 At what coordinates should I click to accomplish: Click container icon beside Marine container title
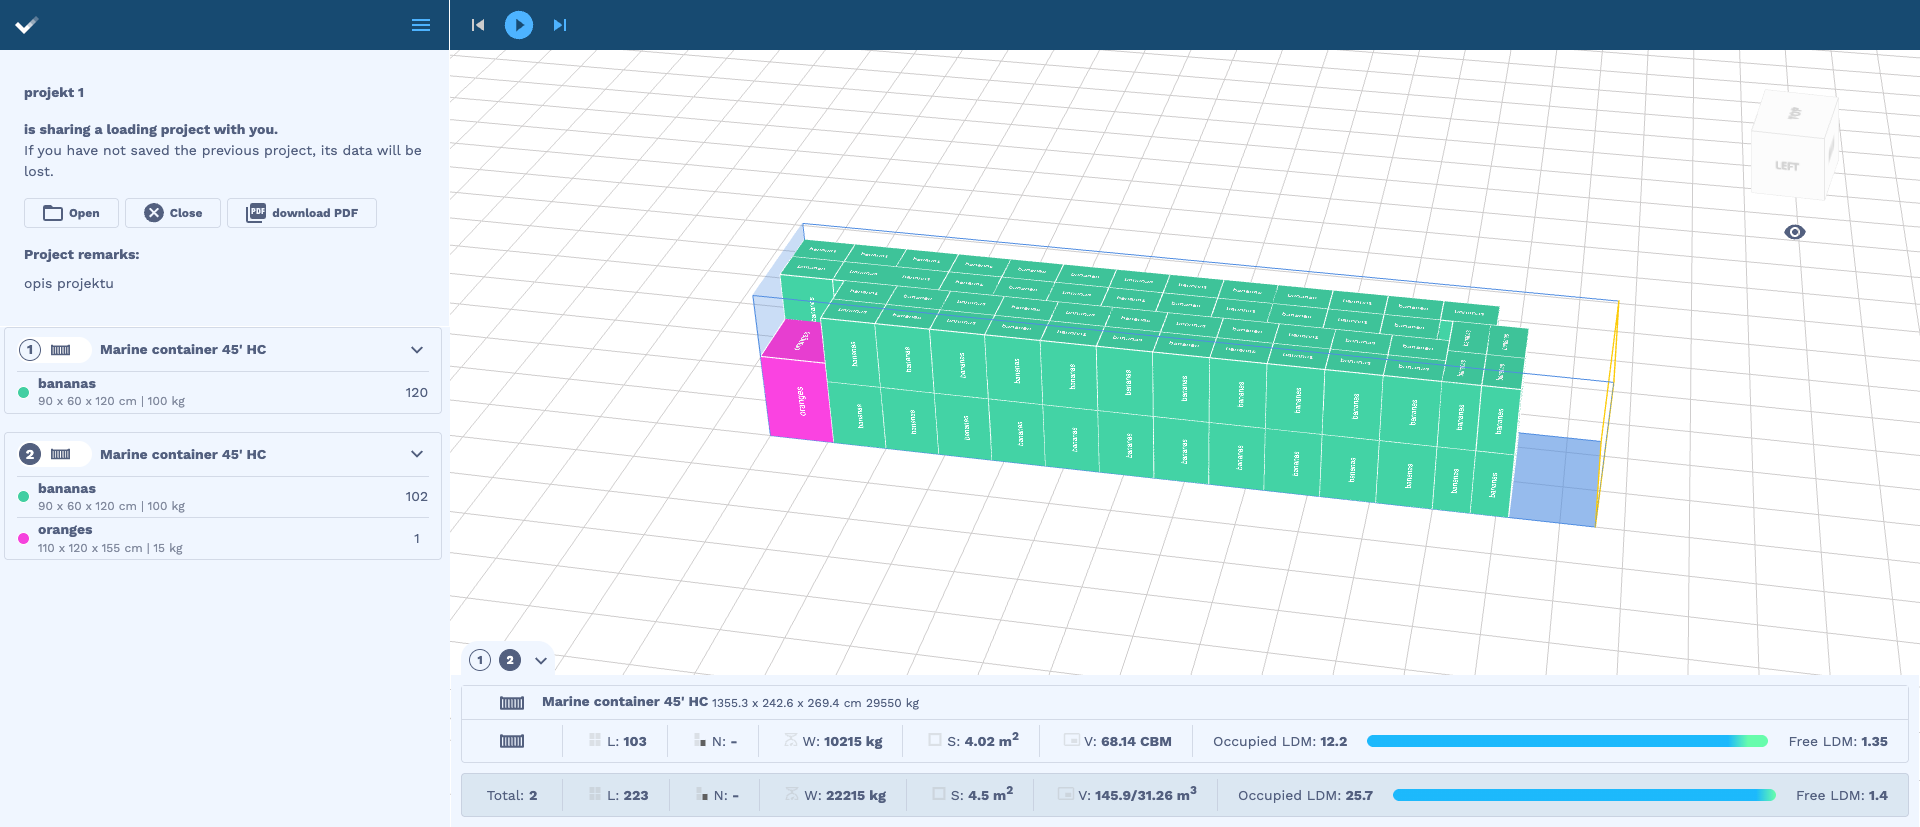pos(512,703)
